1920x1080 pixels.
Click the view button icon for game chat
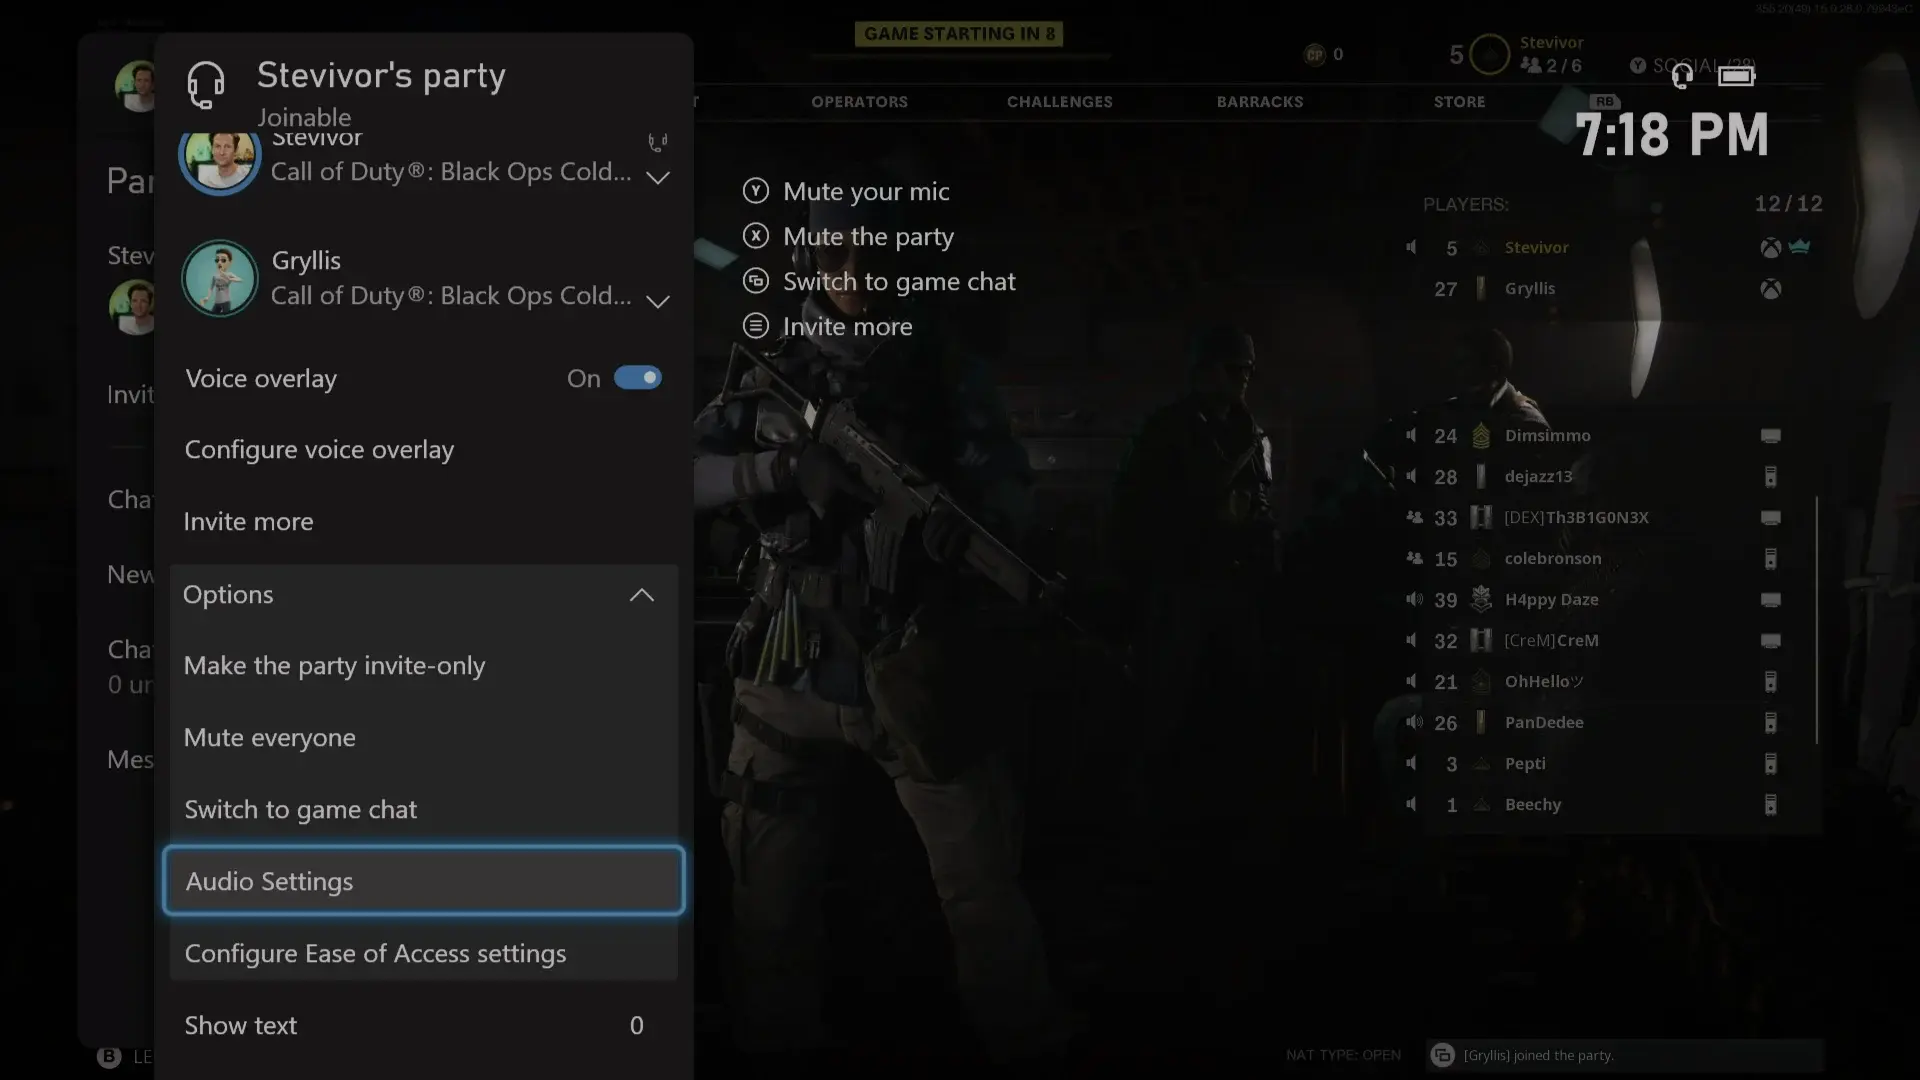pyautogui.click(x=756, y=281)
